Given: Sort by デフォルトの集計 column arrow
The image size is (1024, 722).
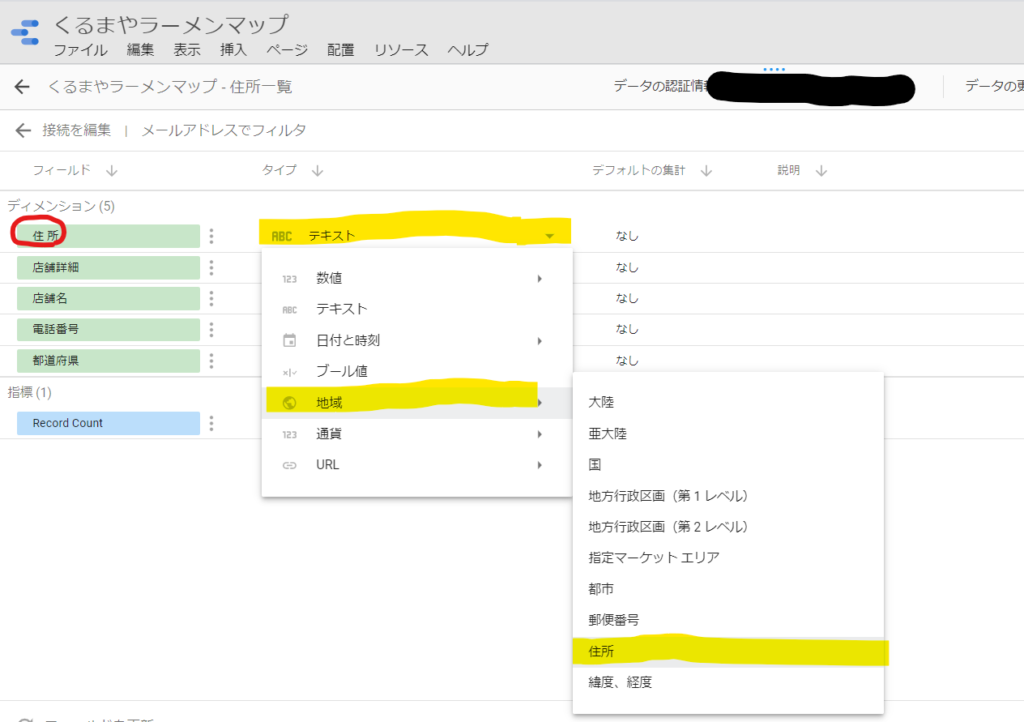Looking at the screenshot, I should pos(706,171).
